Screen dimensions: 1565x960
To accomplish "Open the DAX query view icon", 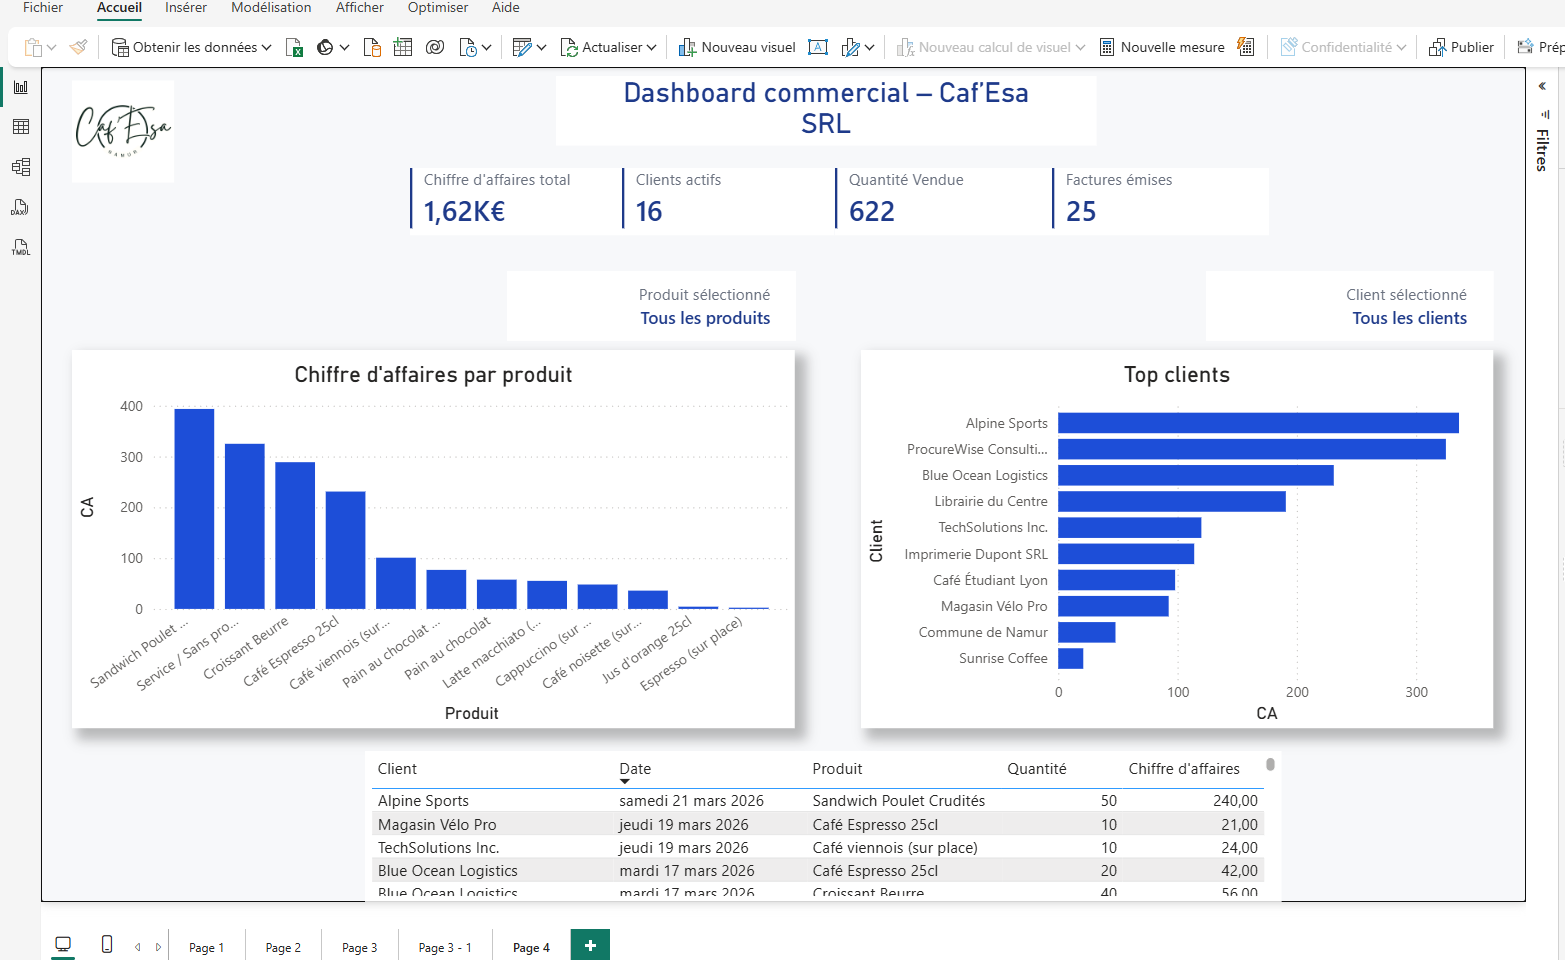I will coord(20,207).
